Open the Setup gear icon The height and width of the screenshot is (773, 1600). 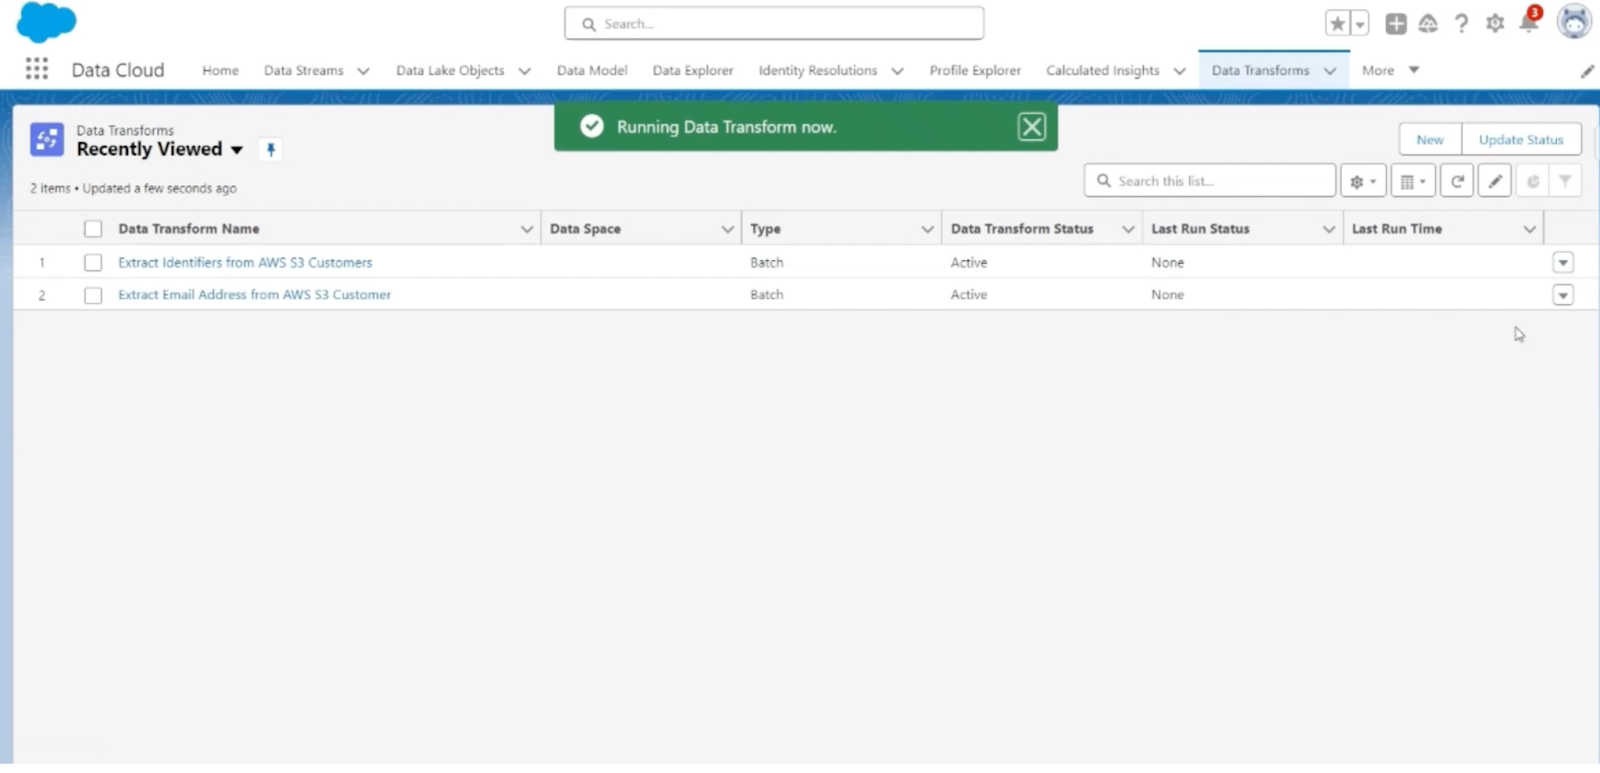coord(1495,24)
